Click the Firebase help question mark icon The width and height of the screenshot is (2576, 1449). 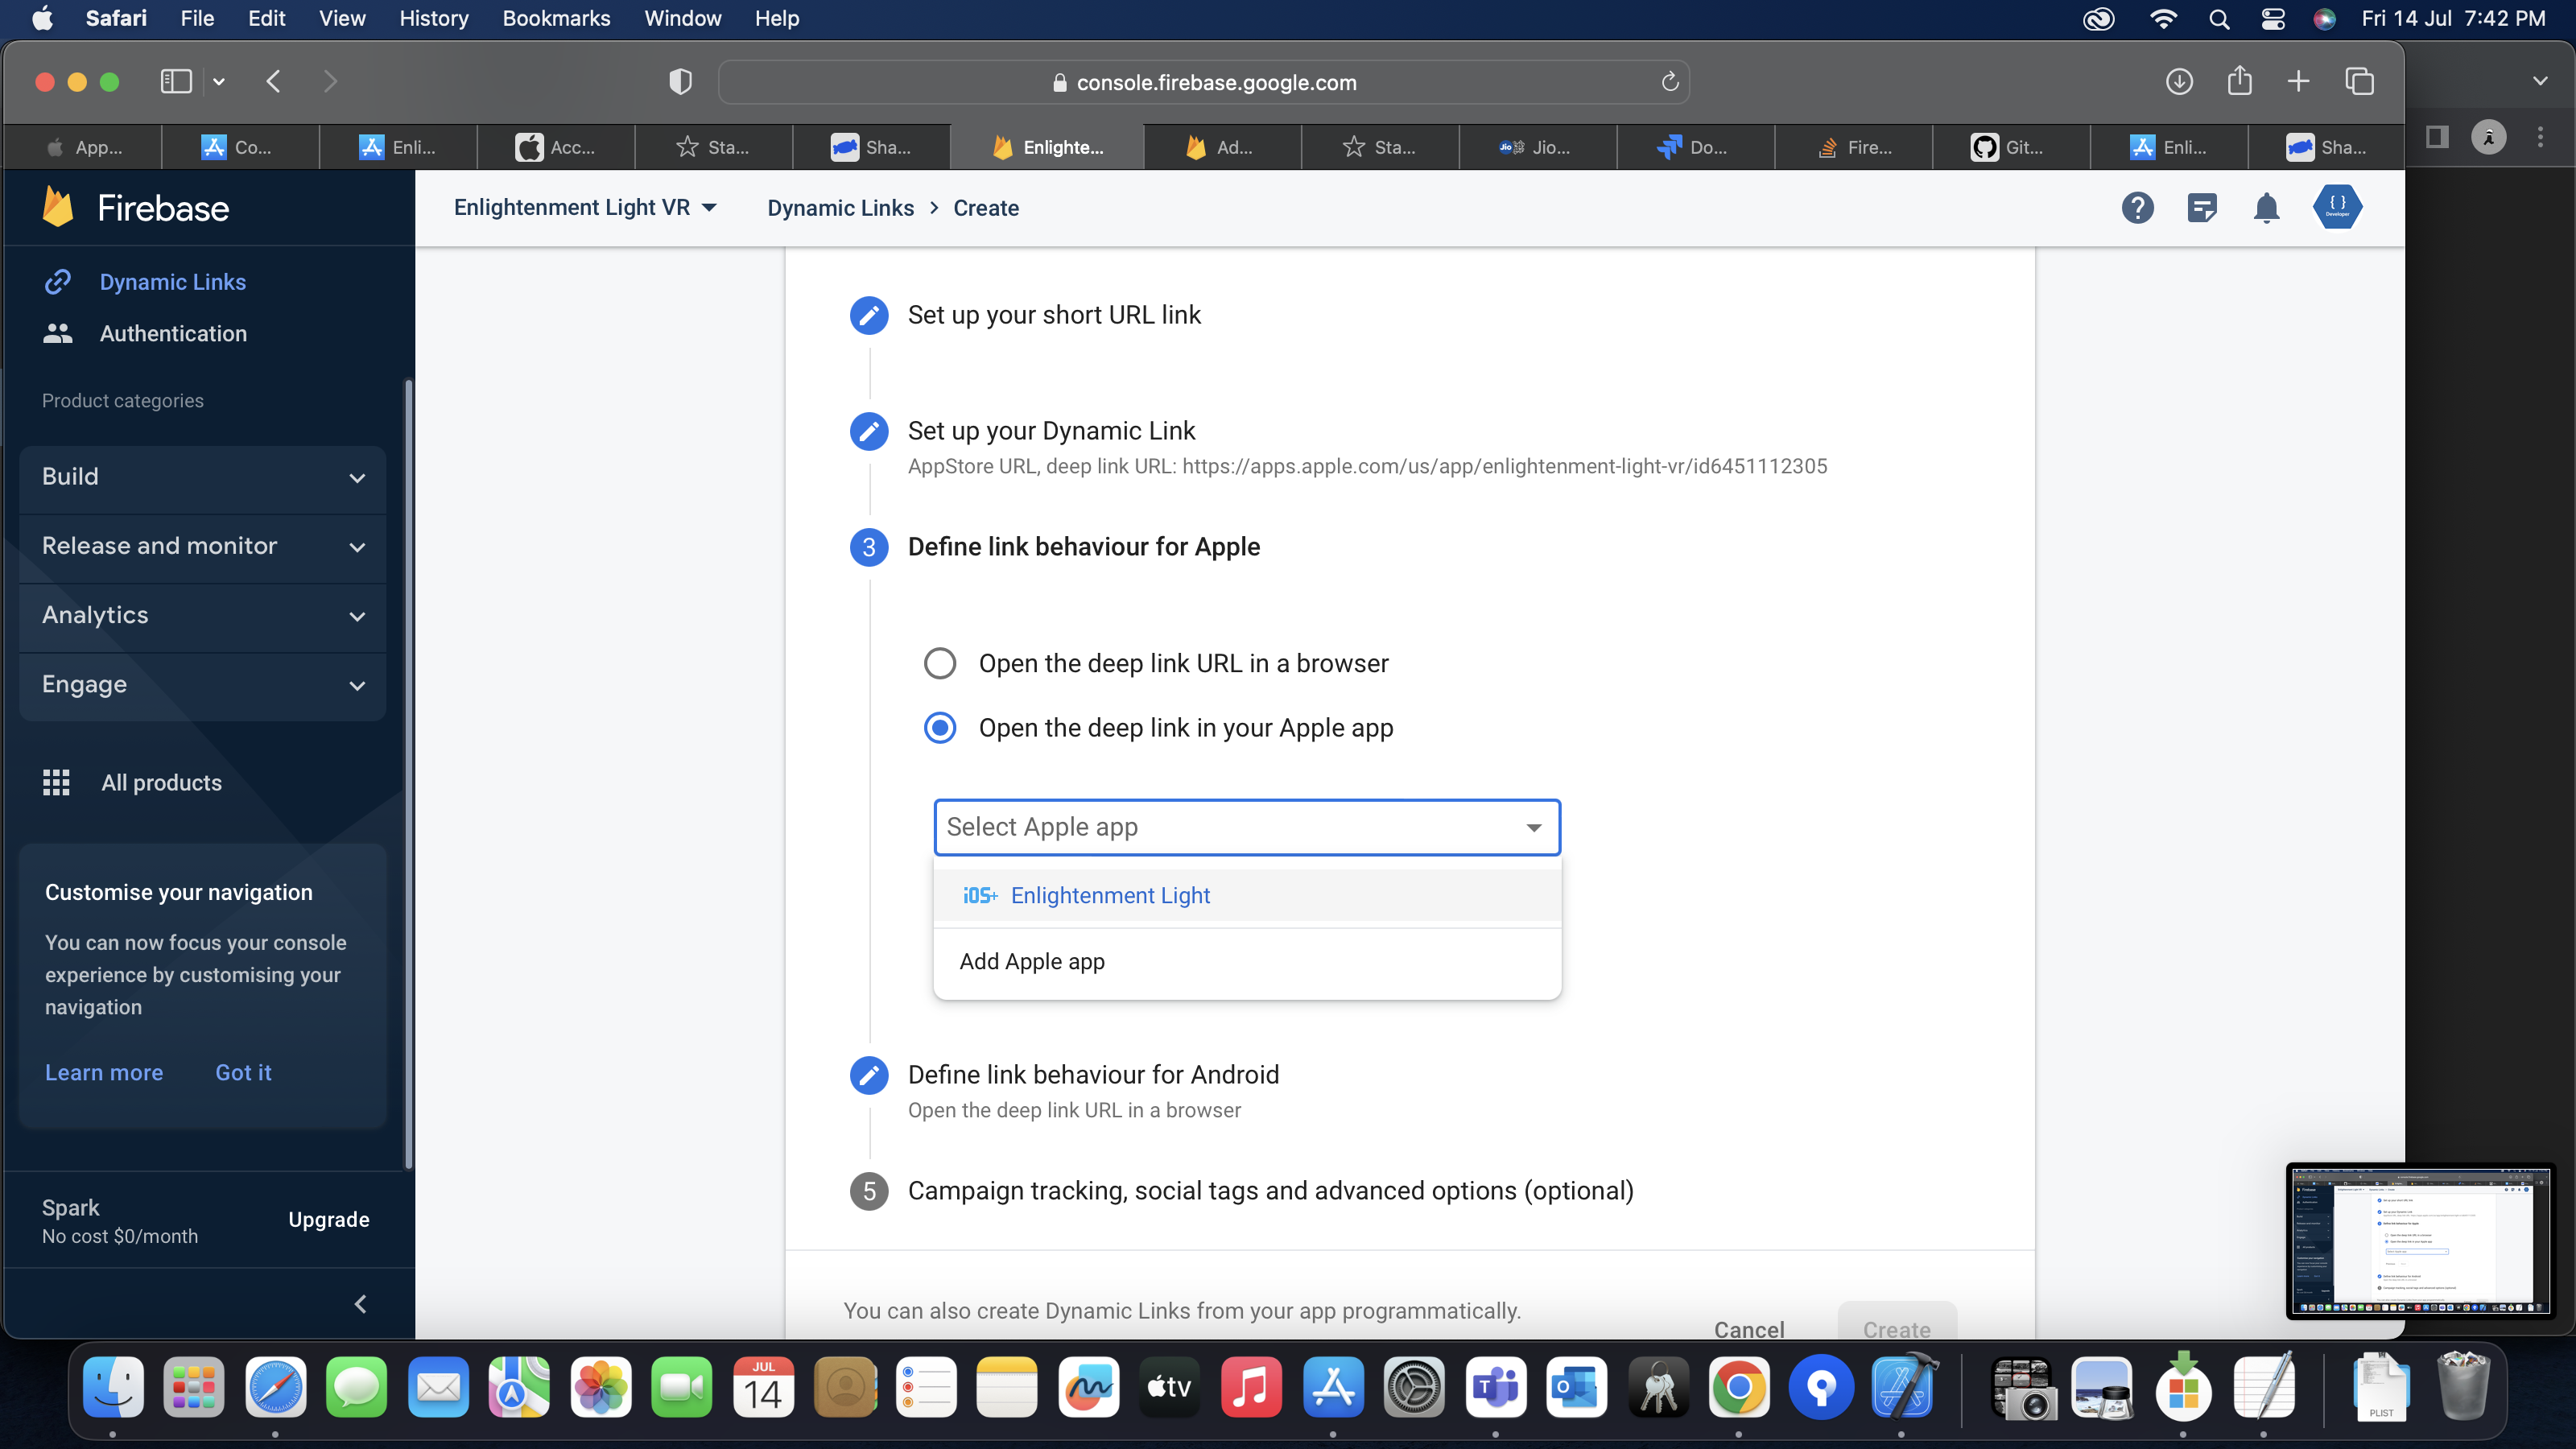[2137, 208]
